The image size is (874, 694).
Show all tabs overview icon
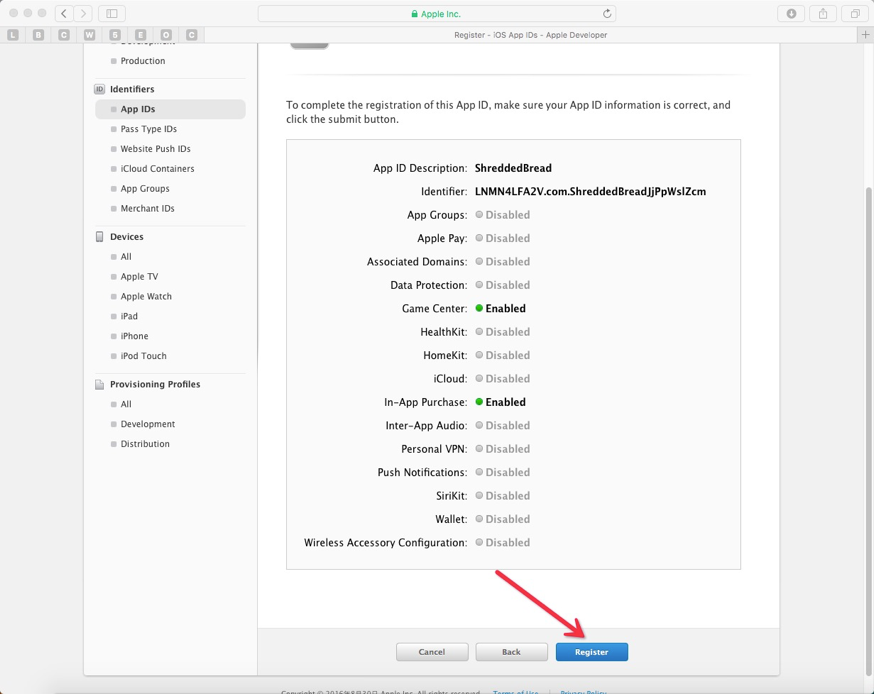854,13
